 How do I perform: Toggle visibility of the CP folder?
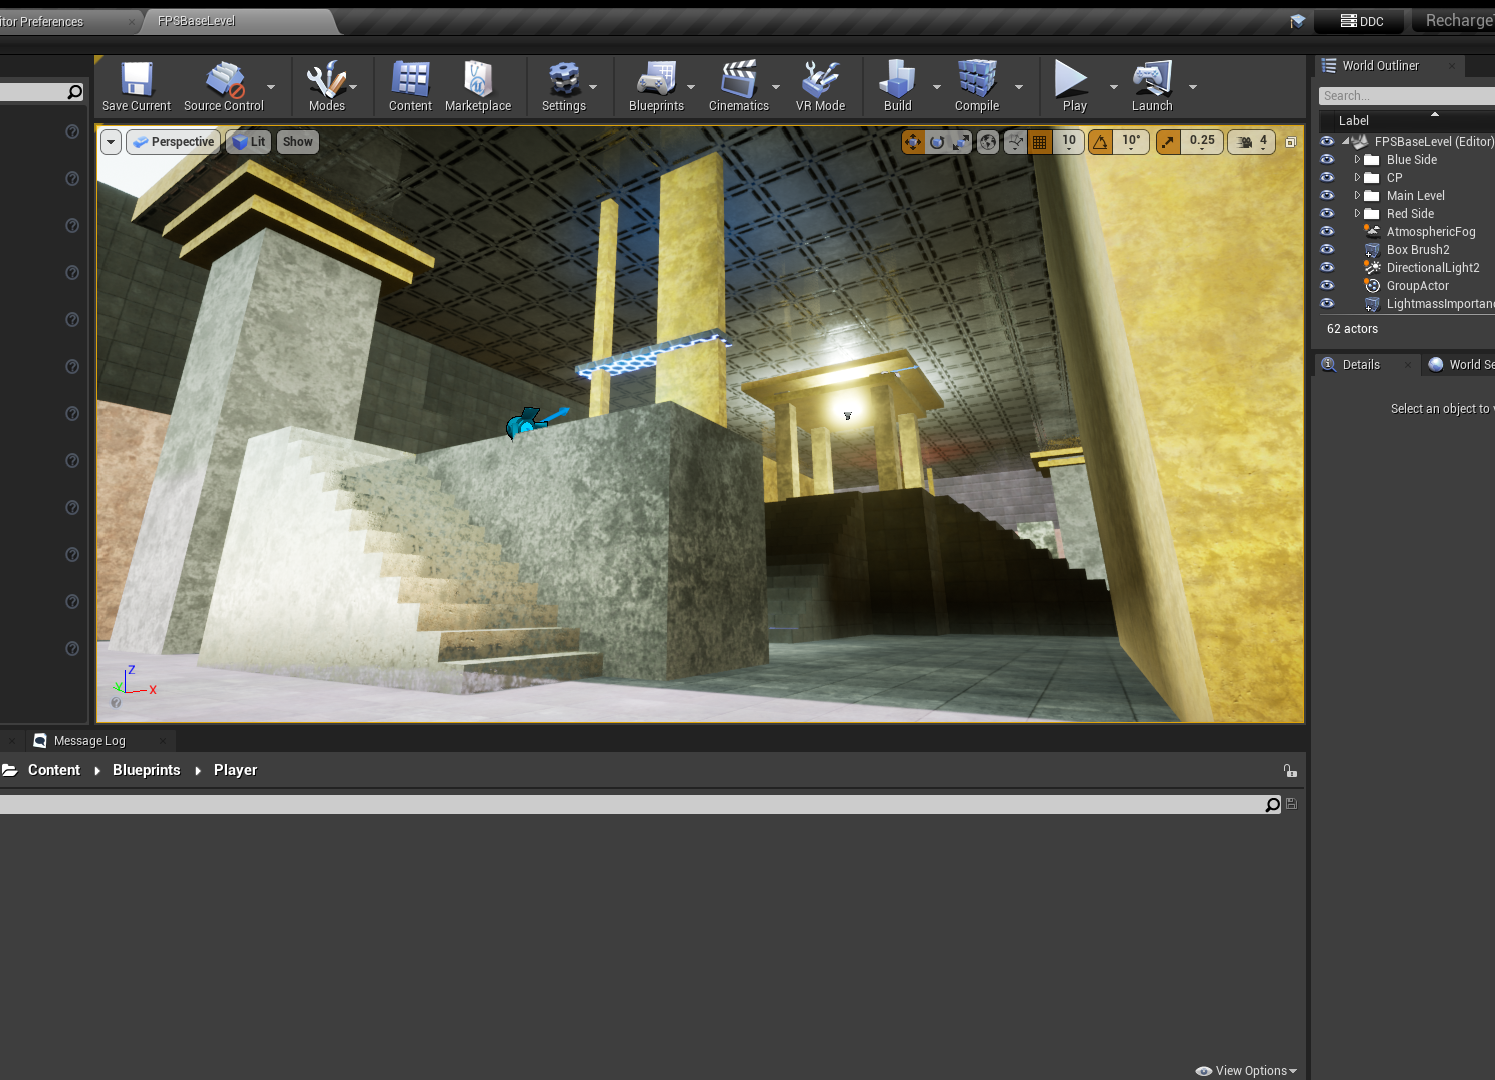pos(1327,177)
